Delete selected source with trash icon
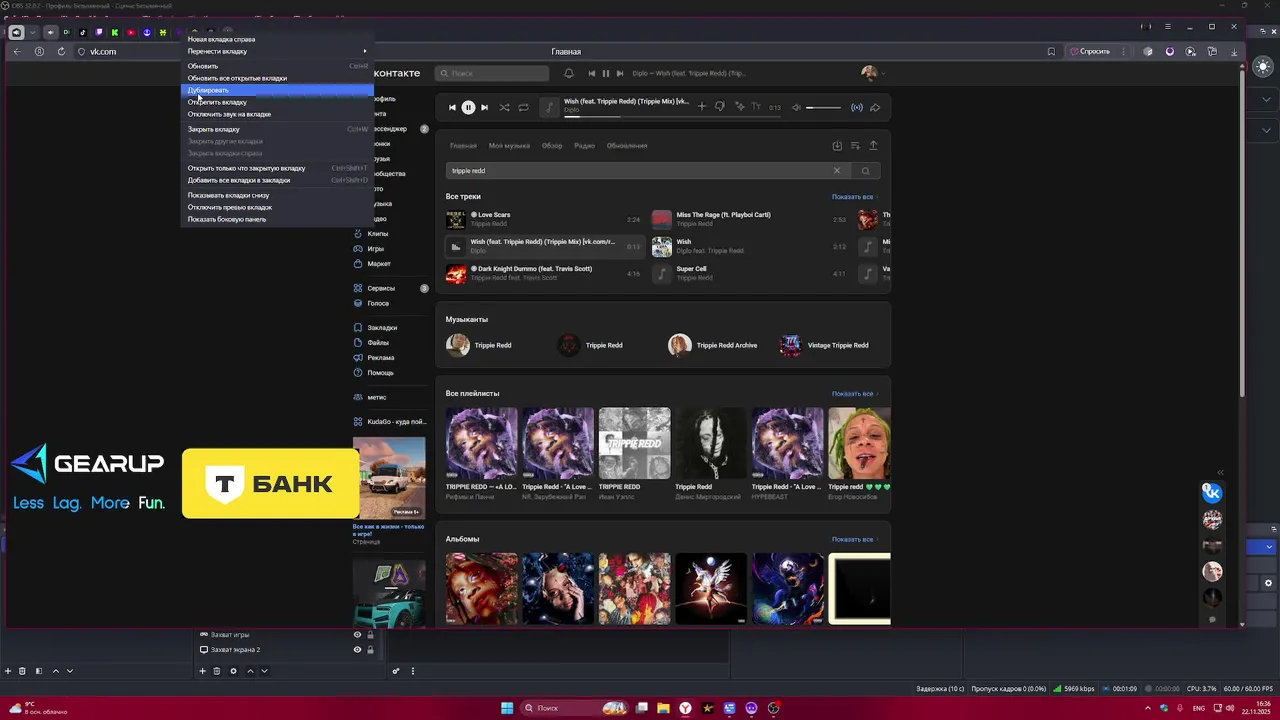The height and width of the screenshot is (720, 1280). (217, 671)
